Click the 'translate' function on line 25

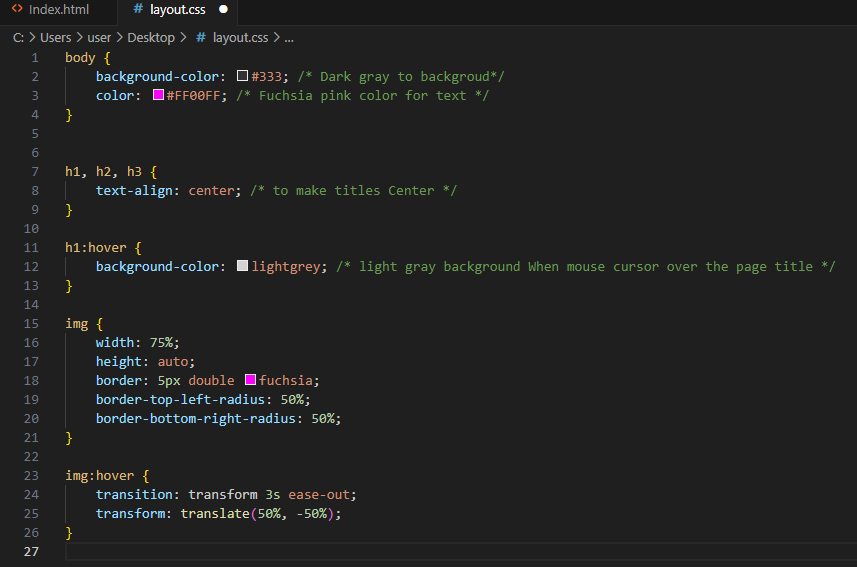215,514
